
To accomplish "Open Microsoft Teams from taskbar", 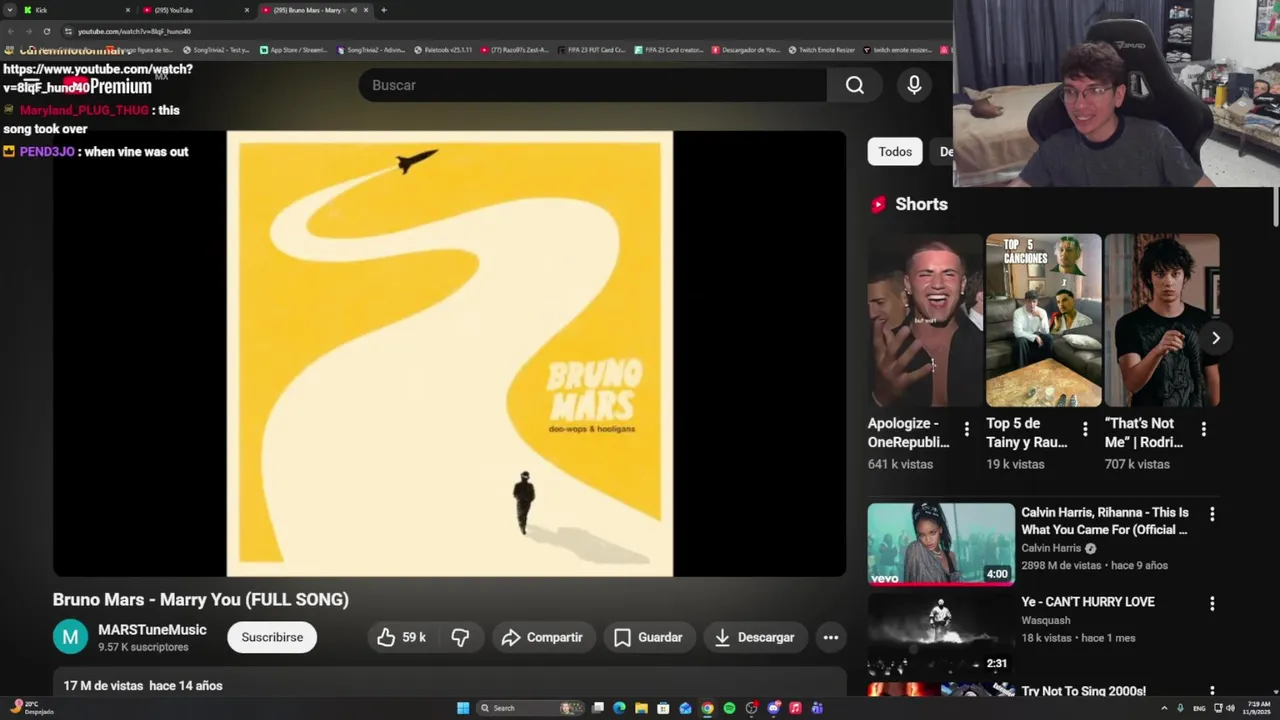I will [x=817, y=708].
